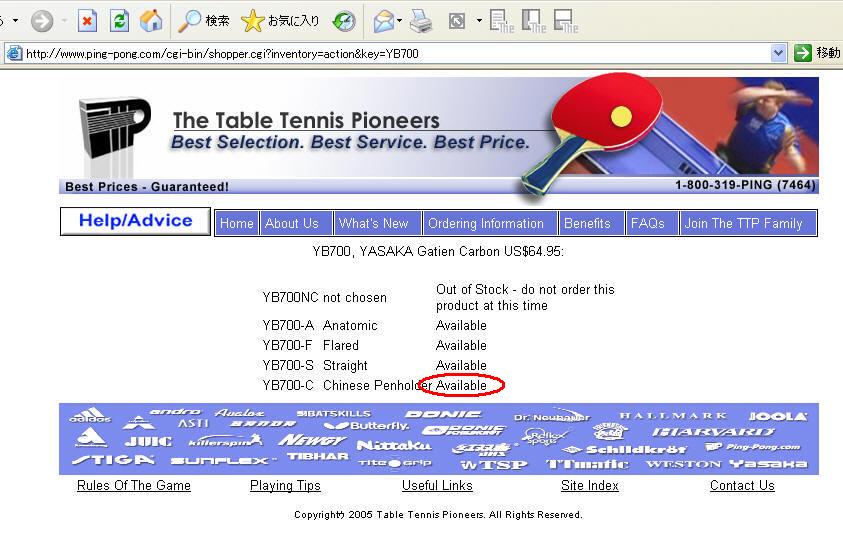Click the killerspin brand logo
Viewport: 843px width, 546px height.
[x=225, y=441]
